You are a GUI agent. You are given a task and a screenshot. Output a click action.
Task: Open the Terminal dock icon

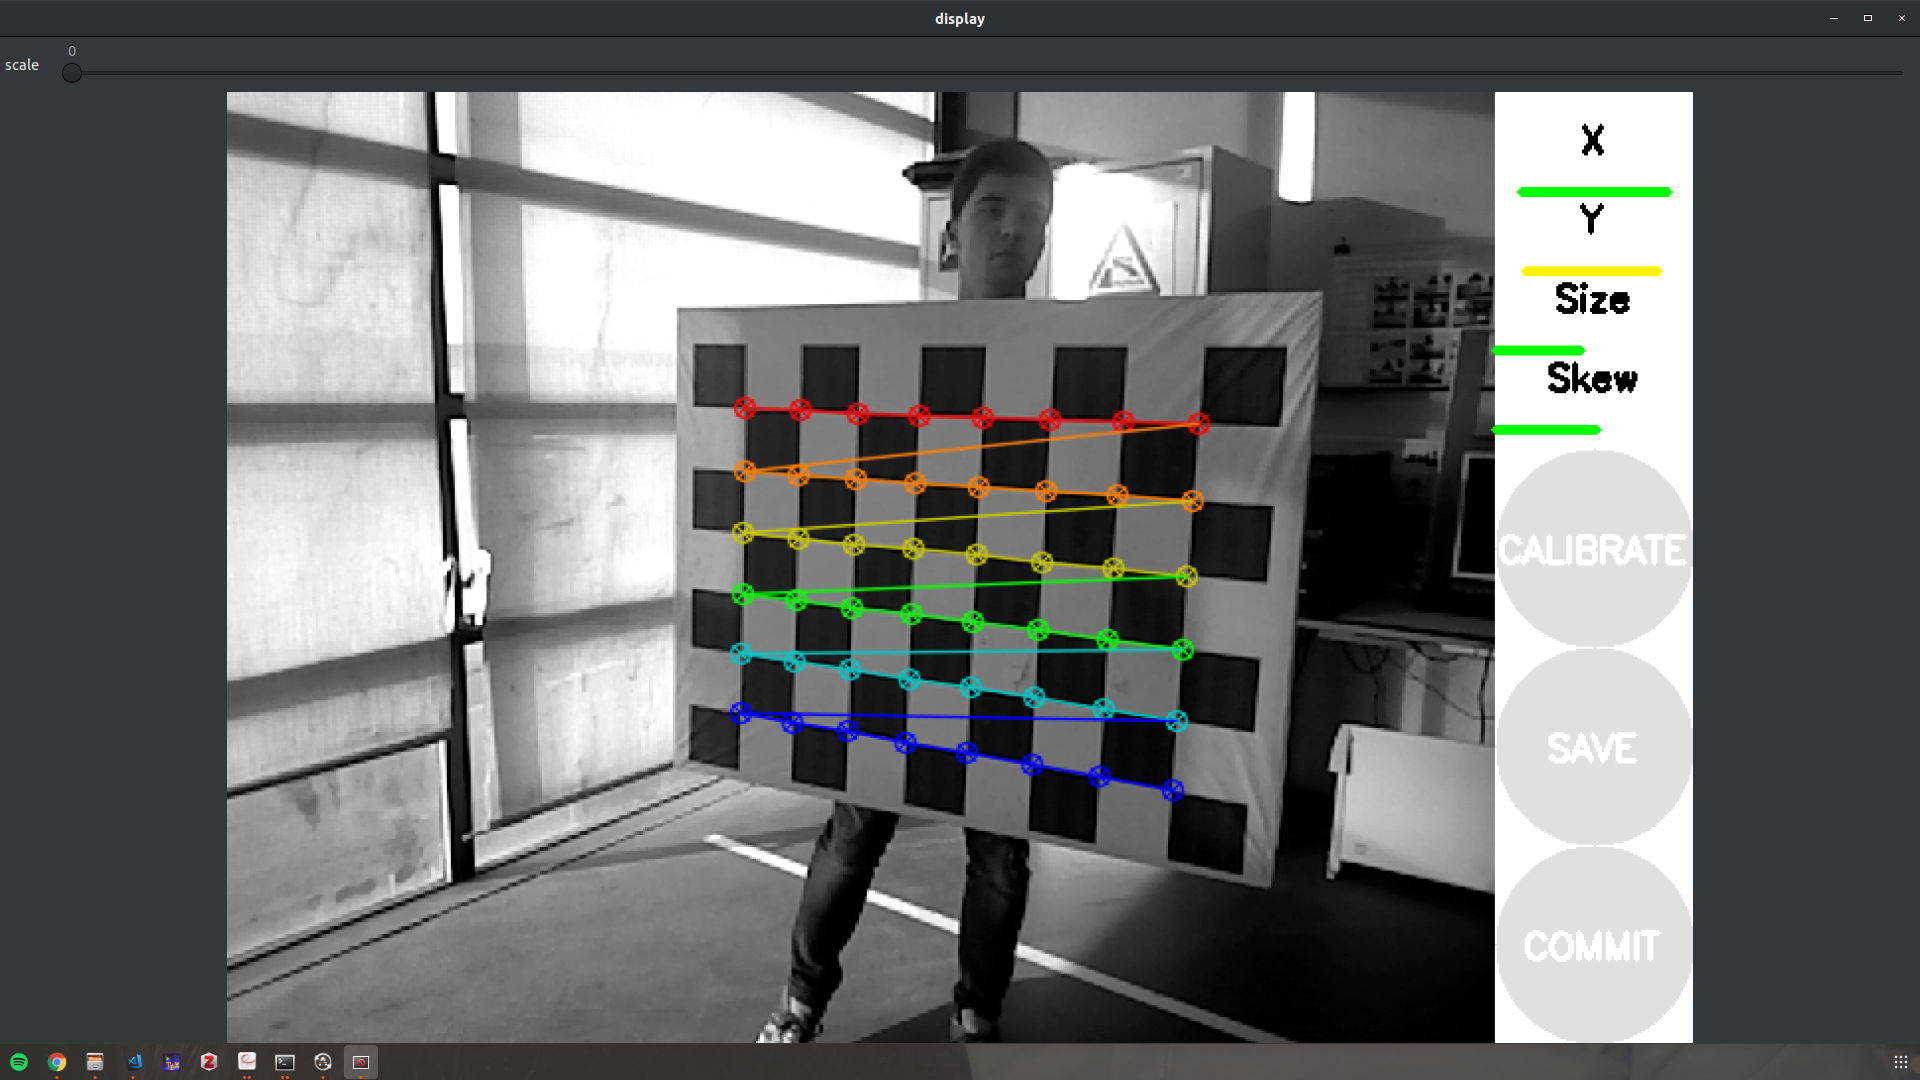coord(285,1062)
